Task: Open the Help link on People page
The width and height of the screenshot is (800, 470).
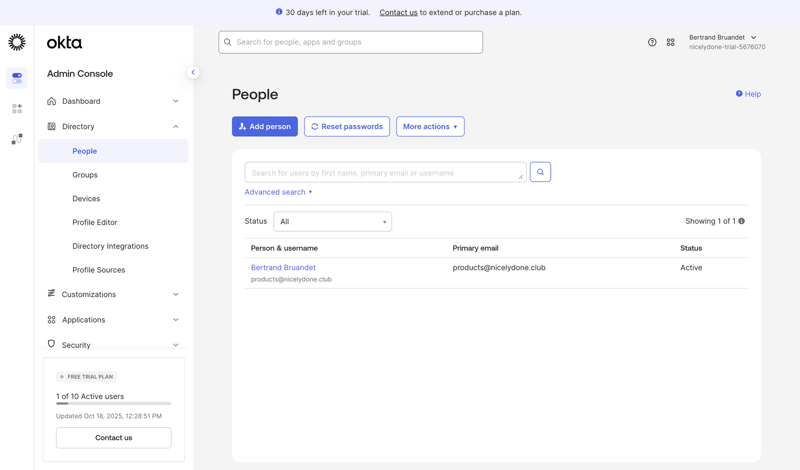Action: point(748,94)
